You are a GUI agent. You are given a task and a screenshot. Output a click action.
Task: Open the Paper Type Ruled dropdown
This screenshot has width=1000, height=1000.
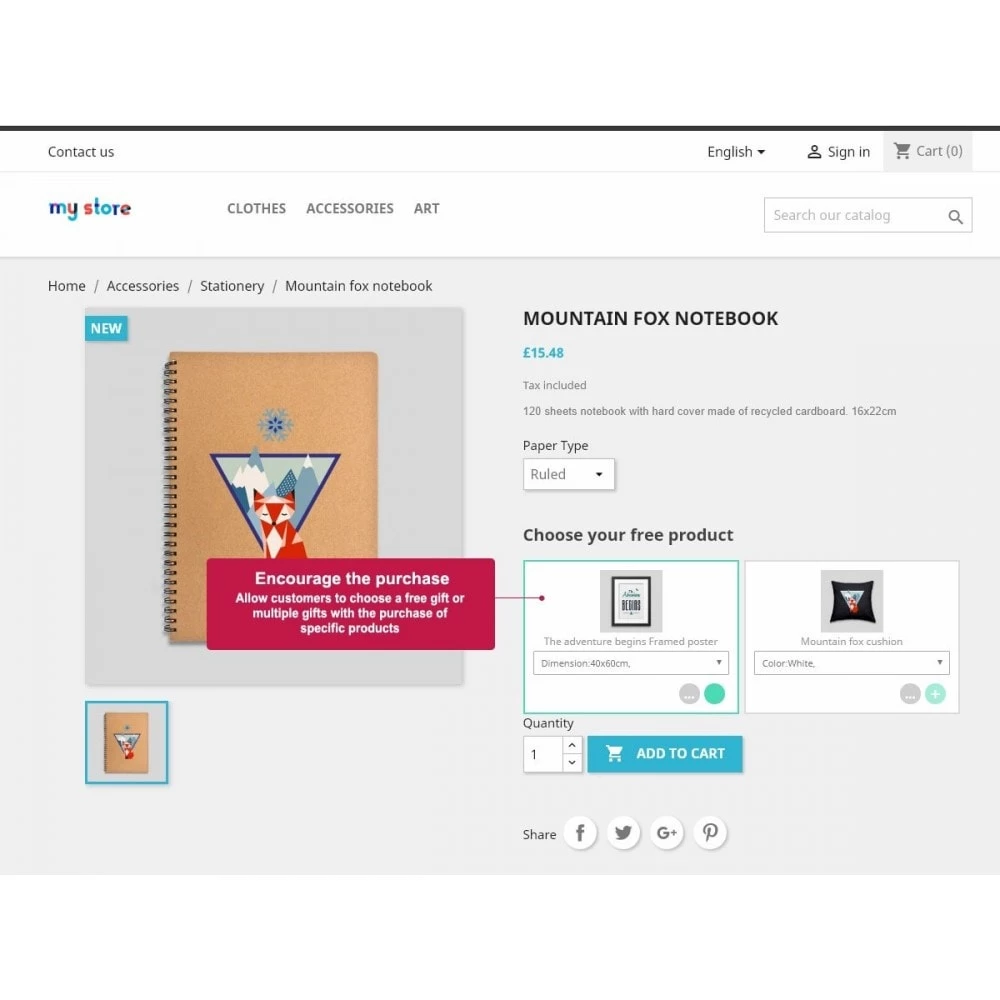click(x=569, y=474)
